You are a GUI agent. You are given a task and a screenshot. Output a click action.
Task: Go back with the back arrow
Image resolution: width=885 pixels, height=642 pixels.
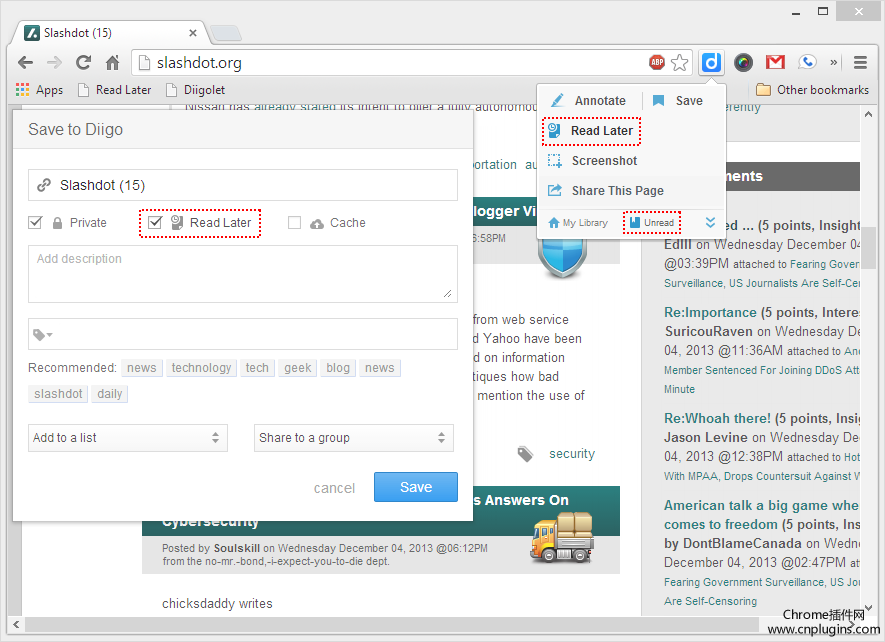click(x=25, y=62)
